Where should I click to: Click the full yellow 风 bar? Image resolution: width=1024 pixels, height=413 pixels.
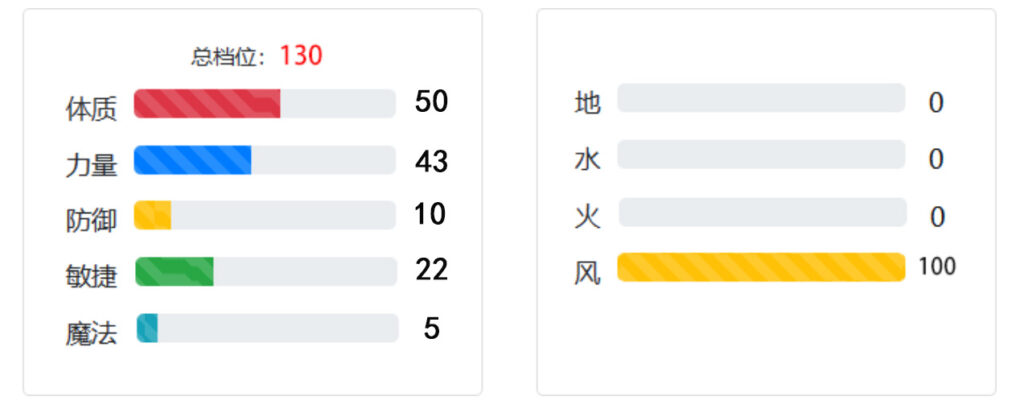pyautogui.click(x=761, y=267)
